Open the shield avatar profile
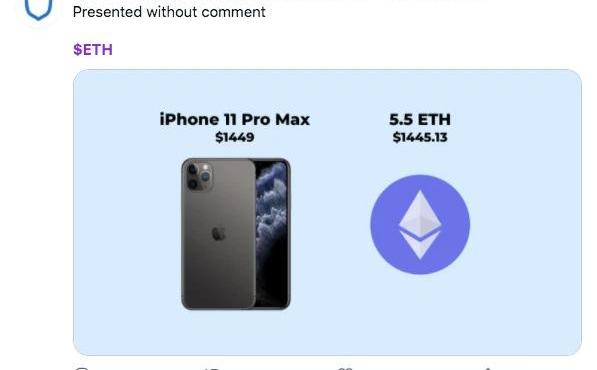 (38, 10)
